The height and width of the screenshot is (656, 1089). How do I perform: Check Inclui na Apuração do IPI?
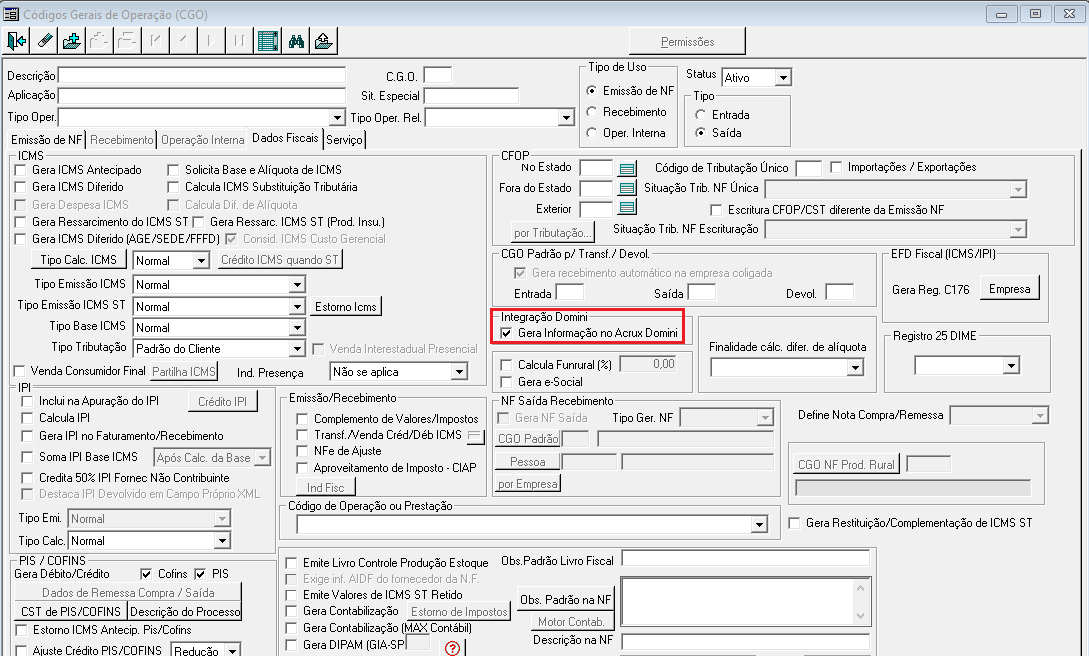[x=28, y=401]
